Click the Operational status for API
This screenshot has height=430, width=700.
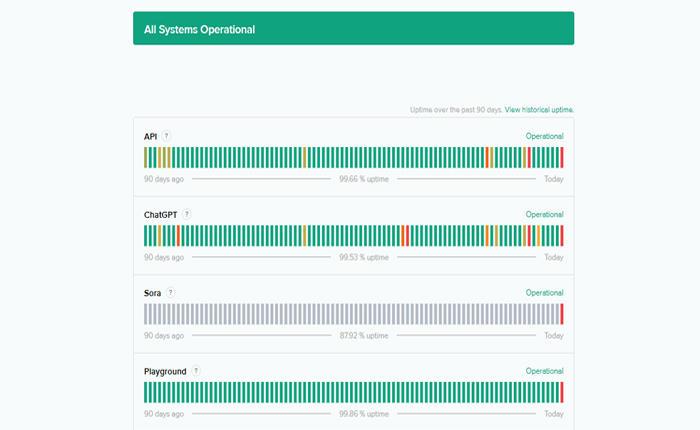[x=544, y=136]
